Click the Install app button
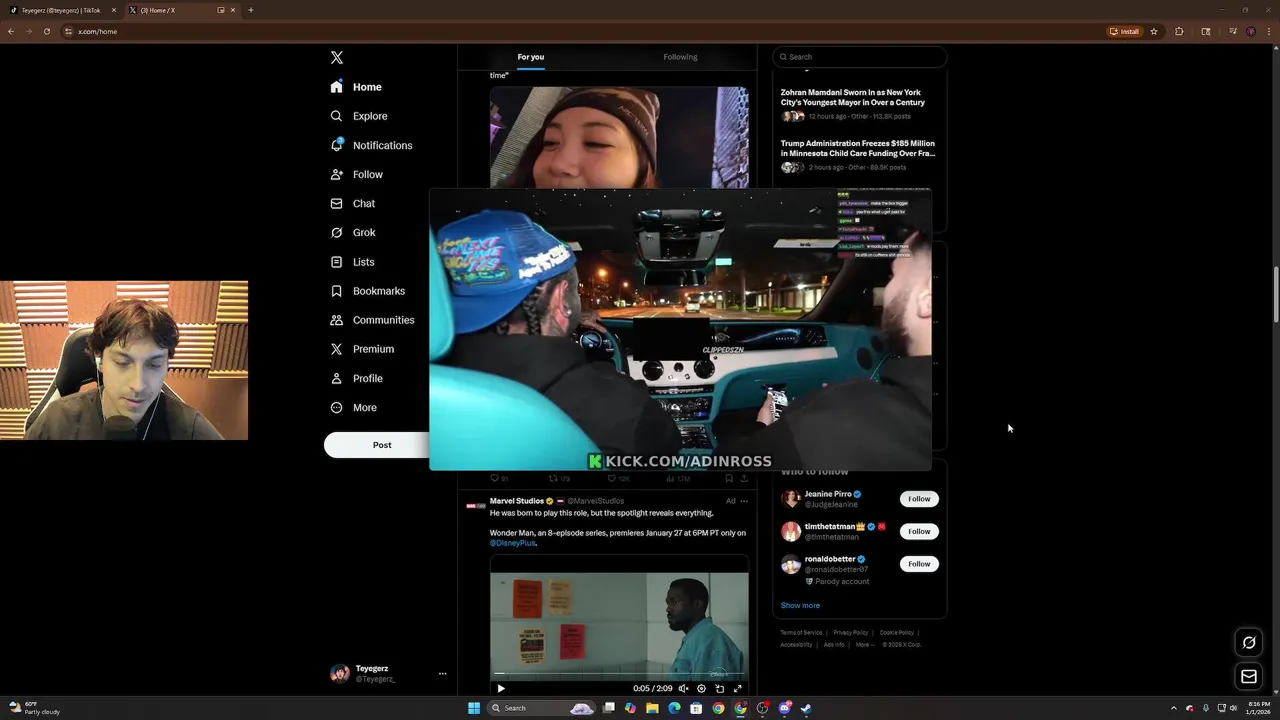The height and width of the screenshot is (720, 1280). [x=1124, y=31]
